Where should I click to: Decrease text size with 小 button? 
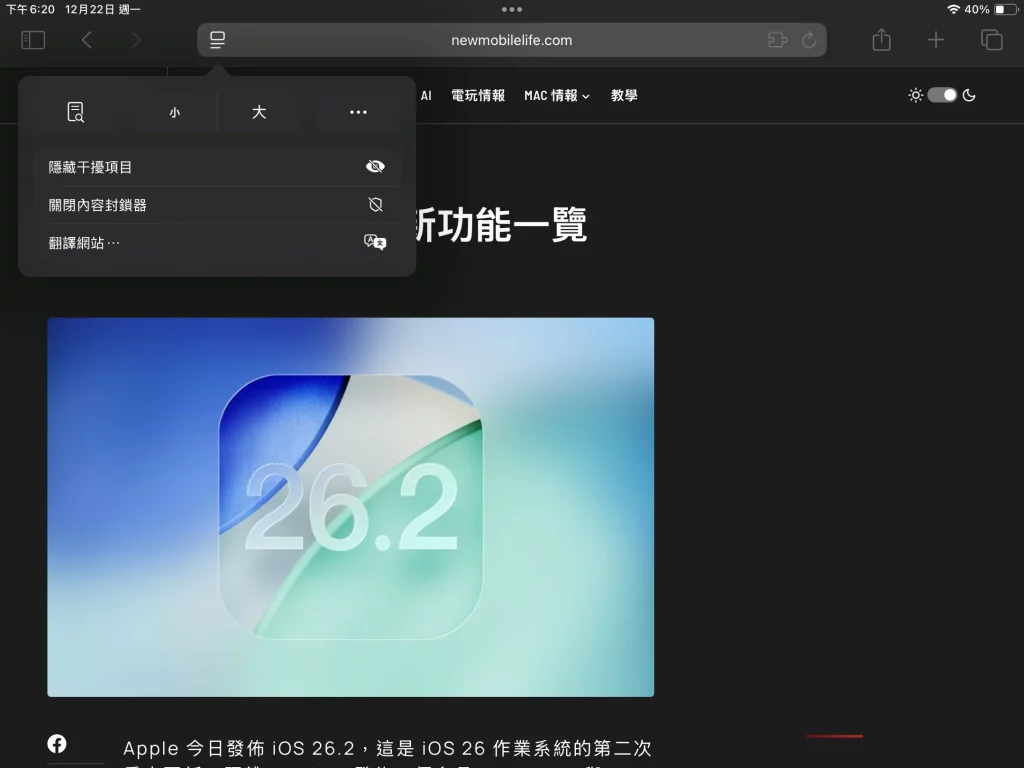click(x=174, y=112)
